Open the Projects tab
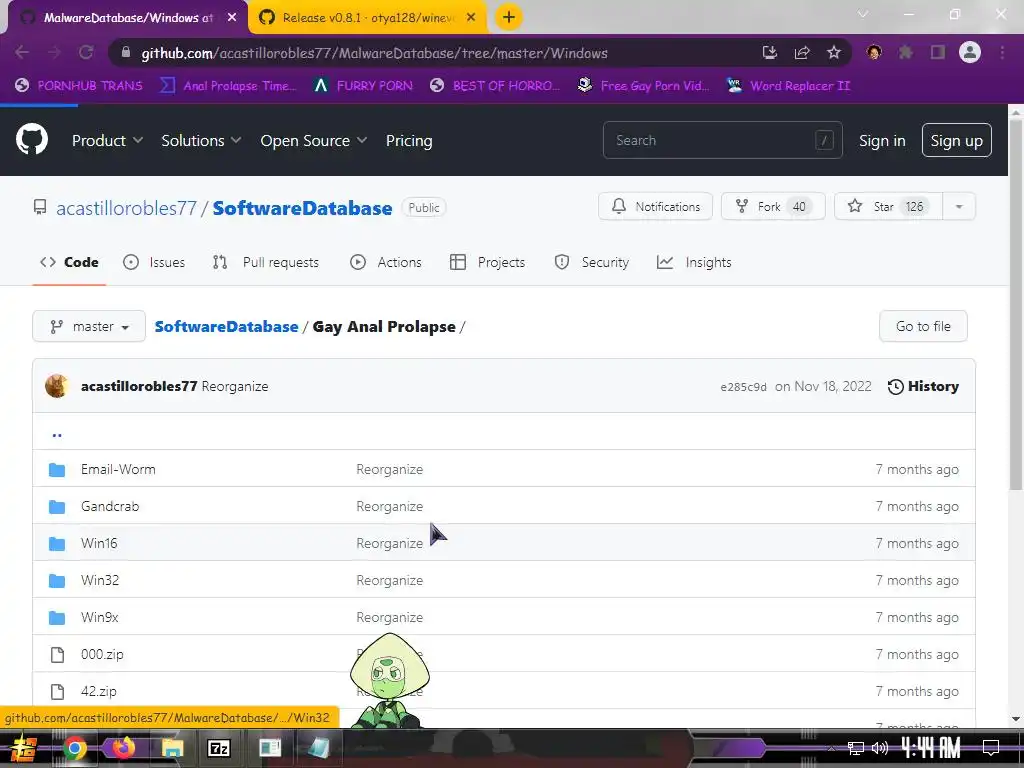Screen dimensions: 1024x768 pos(487,263)
